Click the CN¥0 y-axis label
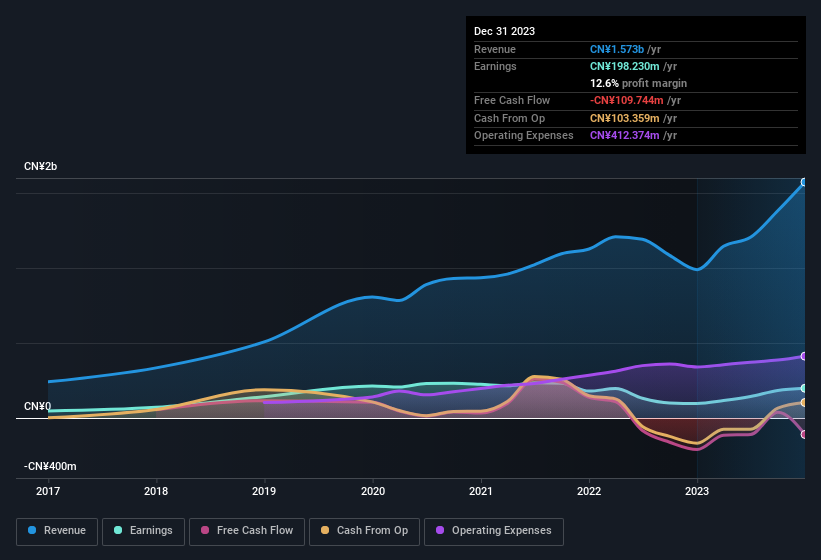 (37, 406)
